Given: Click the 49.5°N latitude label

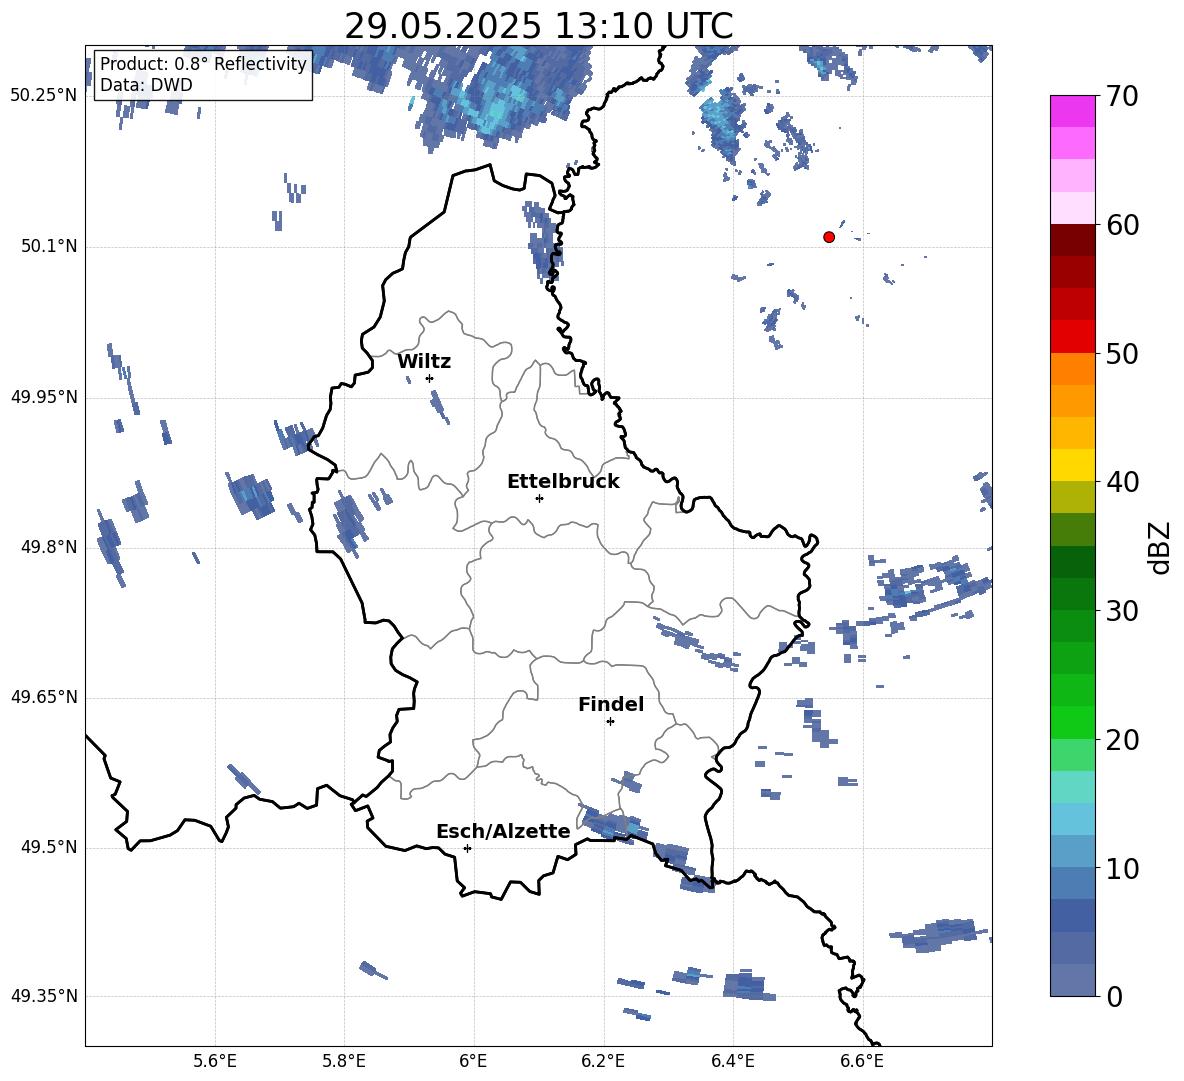Looking at the screenshot, I should point(49,847).
